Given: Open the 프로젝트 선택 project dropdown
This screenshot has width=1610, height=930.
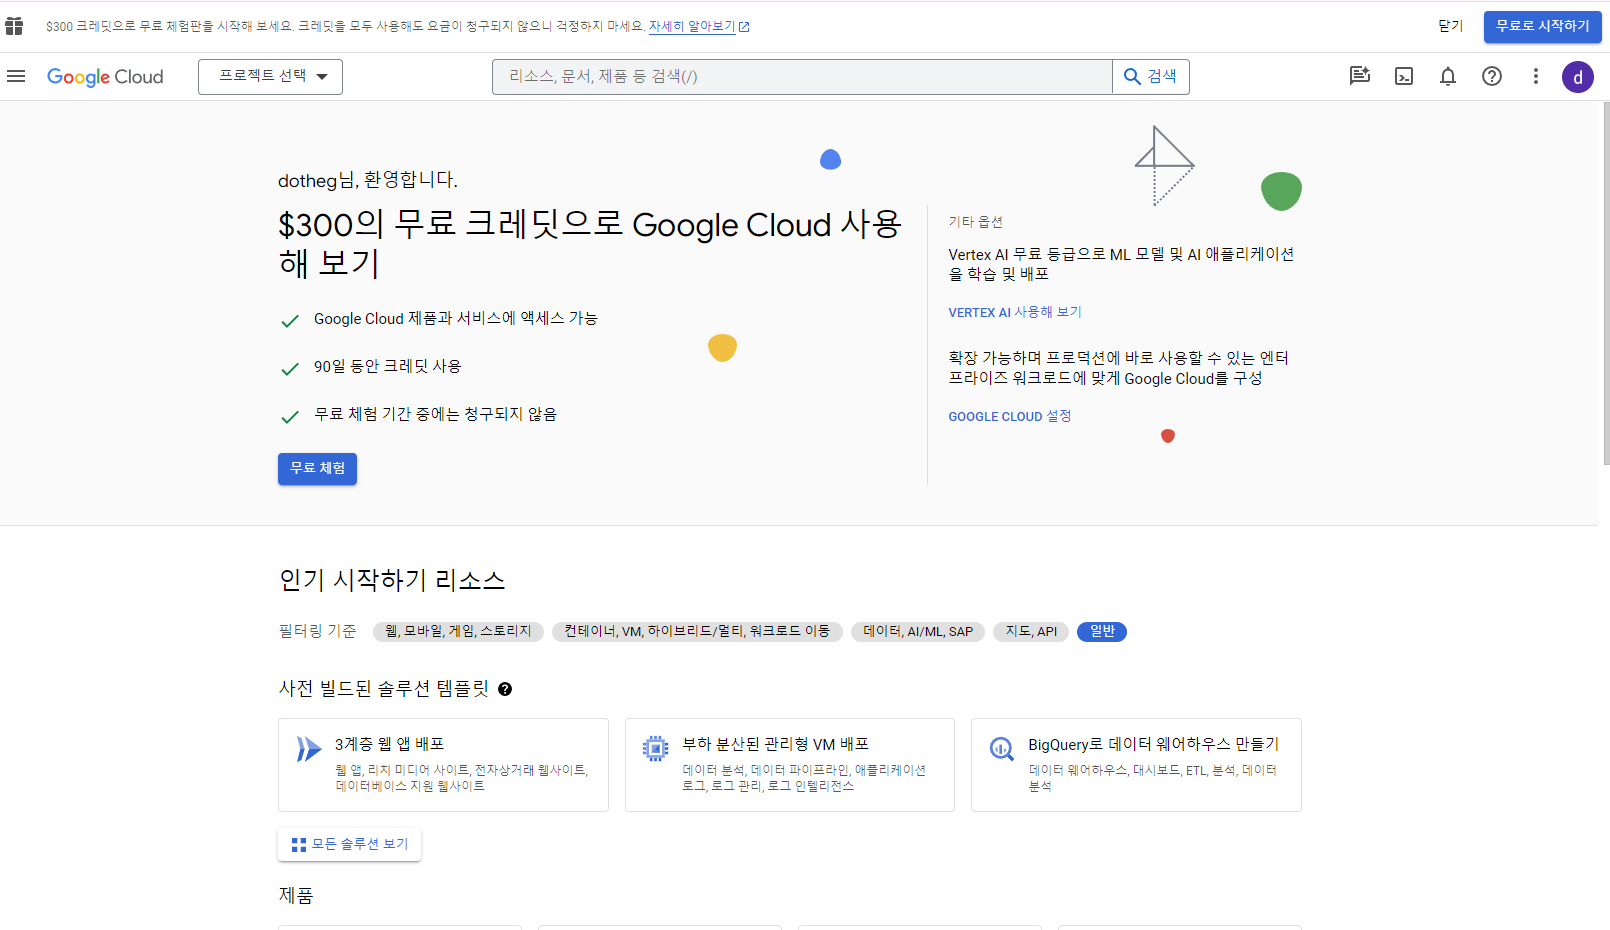Looking at the screenshot, I should (x=270, y=77).
